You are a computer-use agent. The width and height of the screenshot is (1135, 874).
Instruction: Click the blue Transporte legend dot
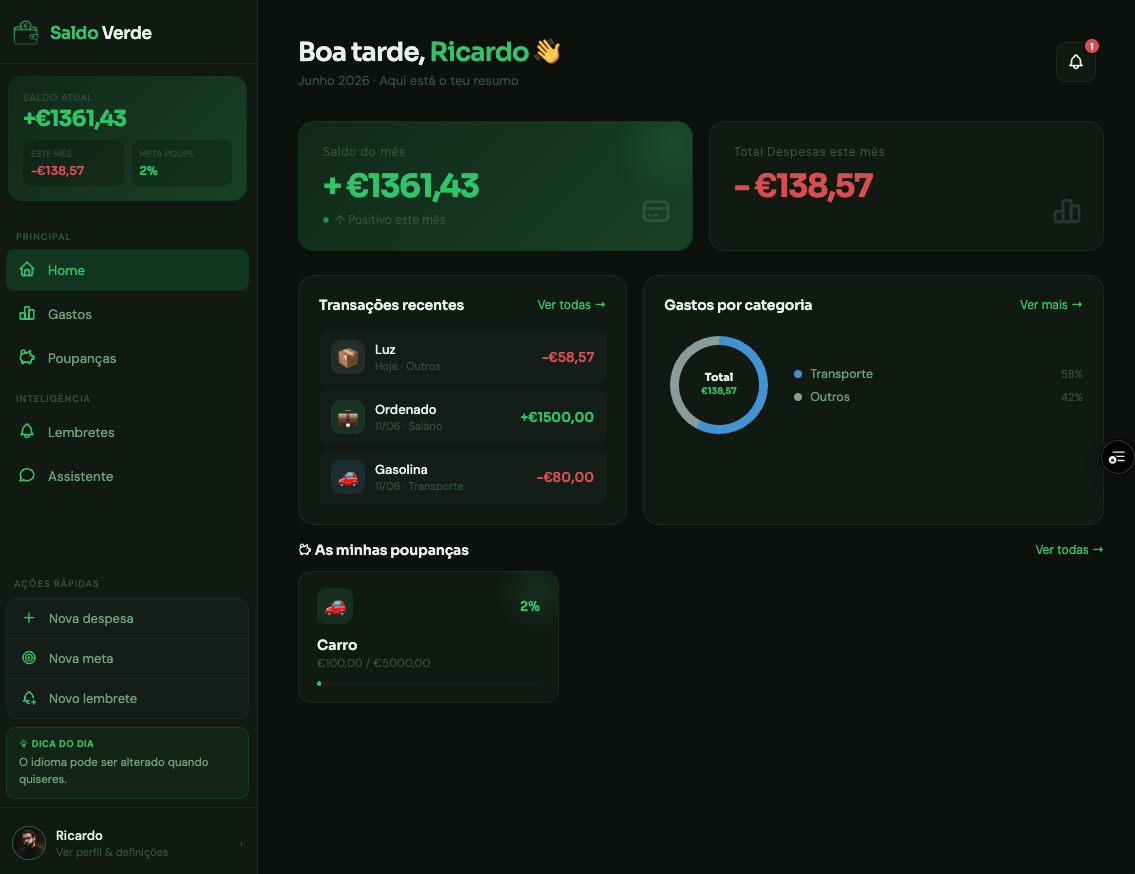798,374
